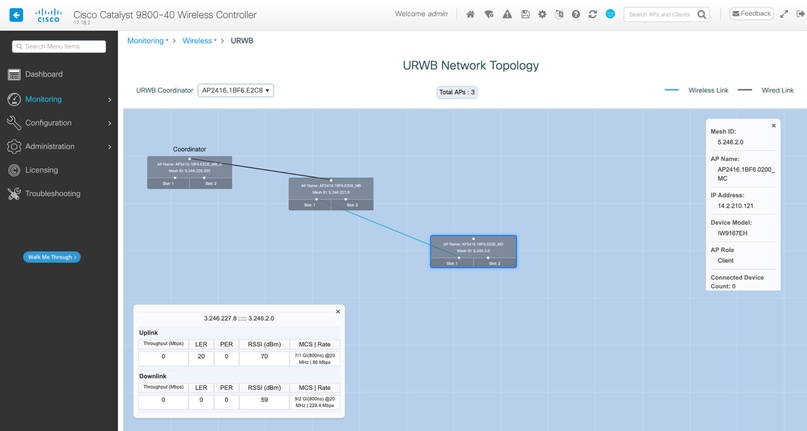Image resolution: width=807 pixels, height=431 pixels.
Task: Expand the Configuration submenu chevron
Action: tap(110, 124)
